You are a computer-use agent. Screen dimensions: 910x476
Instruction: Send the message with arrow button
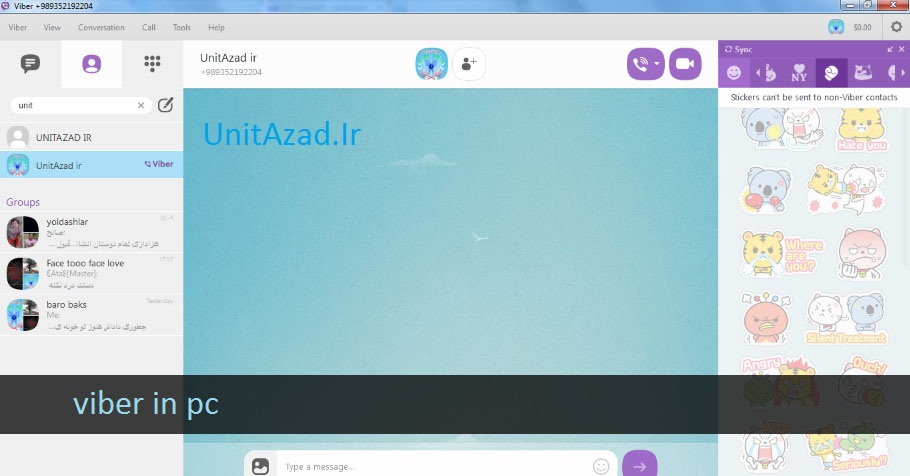(x=640, y=465)
